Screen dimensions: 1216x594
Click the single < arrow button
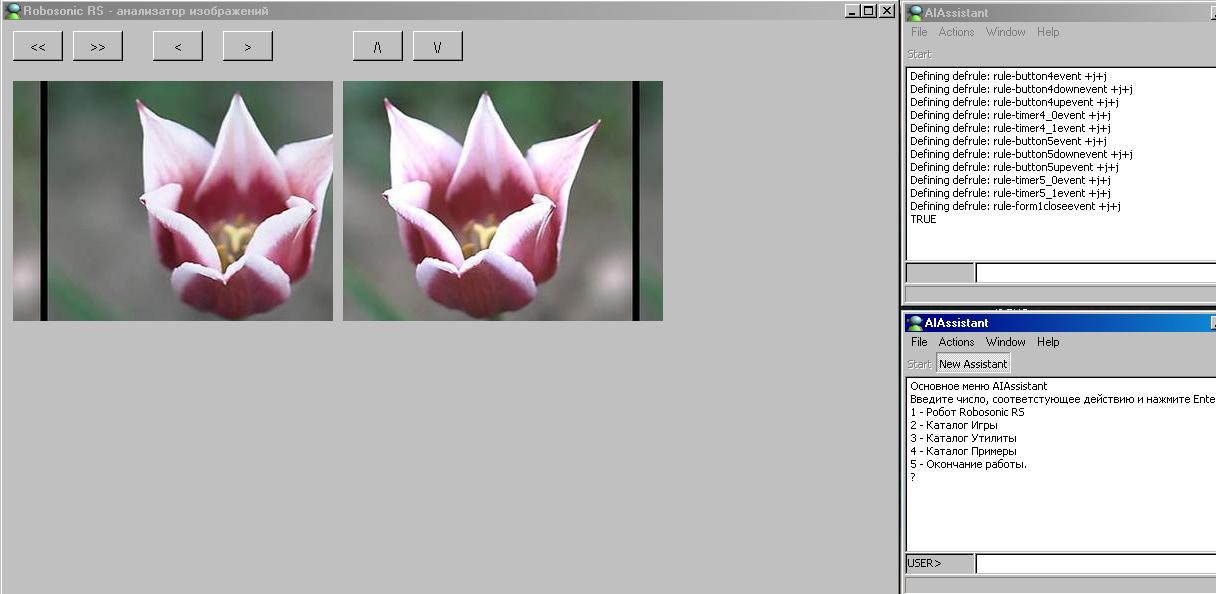tap(178, 46)
